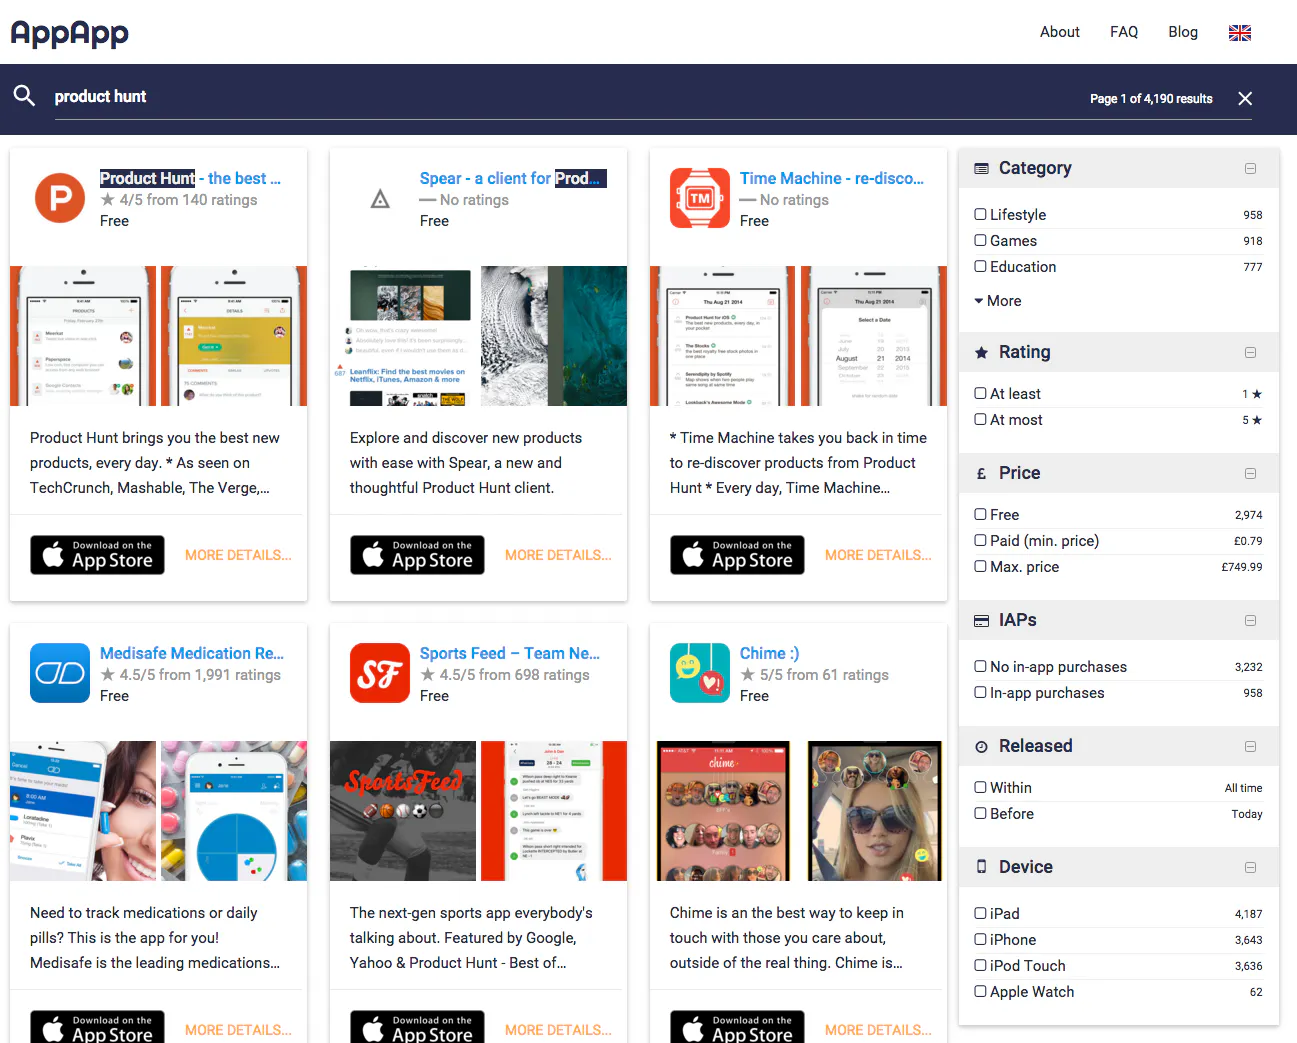Expand More categories
This screenshot has width=1297, height=1043.
998,301
